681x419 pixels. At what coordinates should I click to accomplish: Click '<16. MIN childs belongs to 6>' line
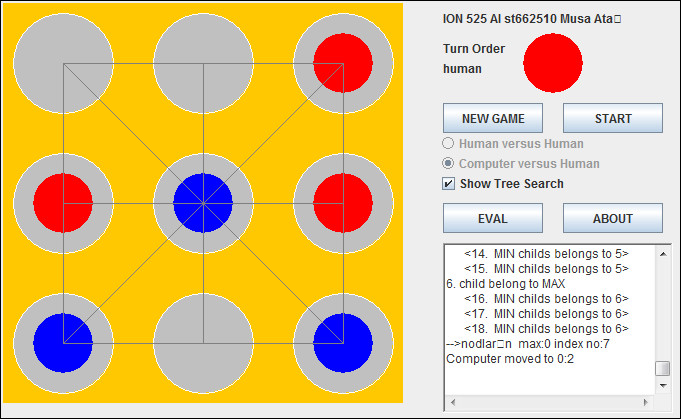coord(546,299)
